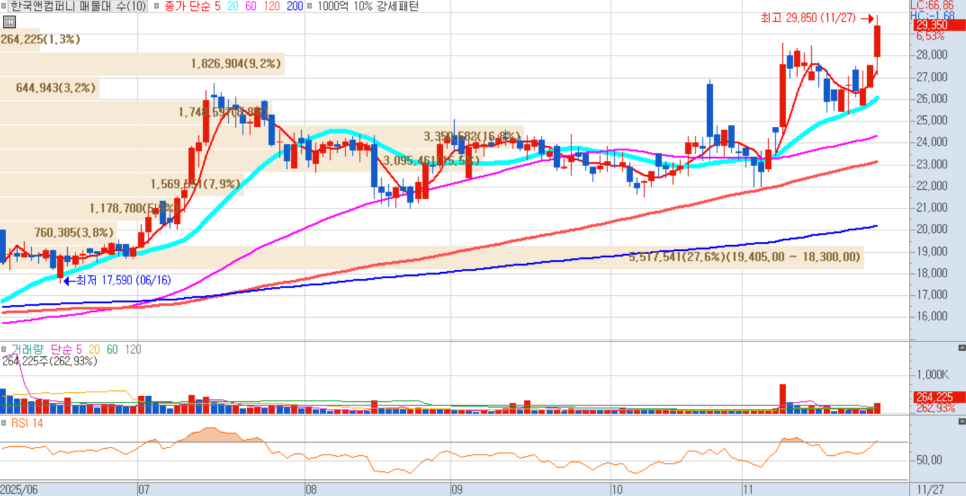The image size is (966, 496).
Task: Click the square marker before RSI 14
Action: click(x=4, y=423)
